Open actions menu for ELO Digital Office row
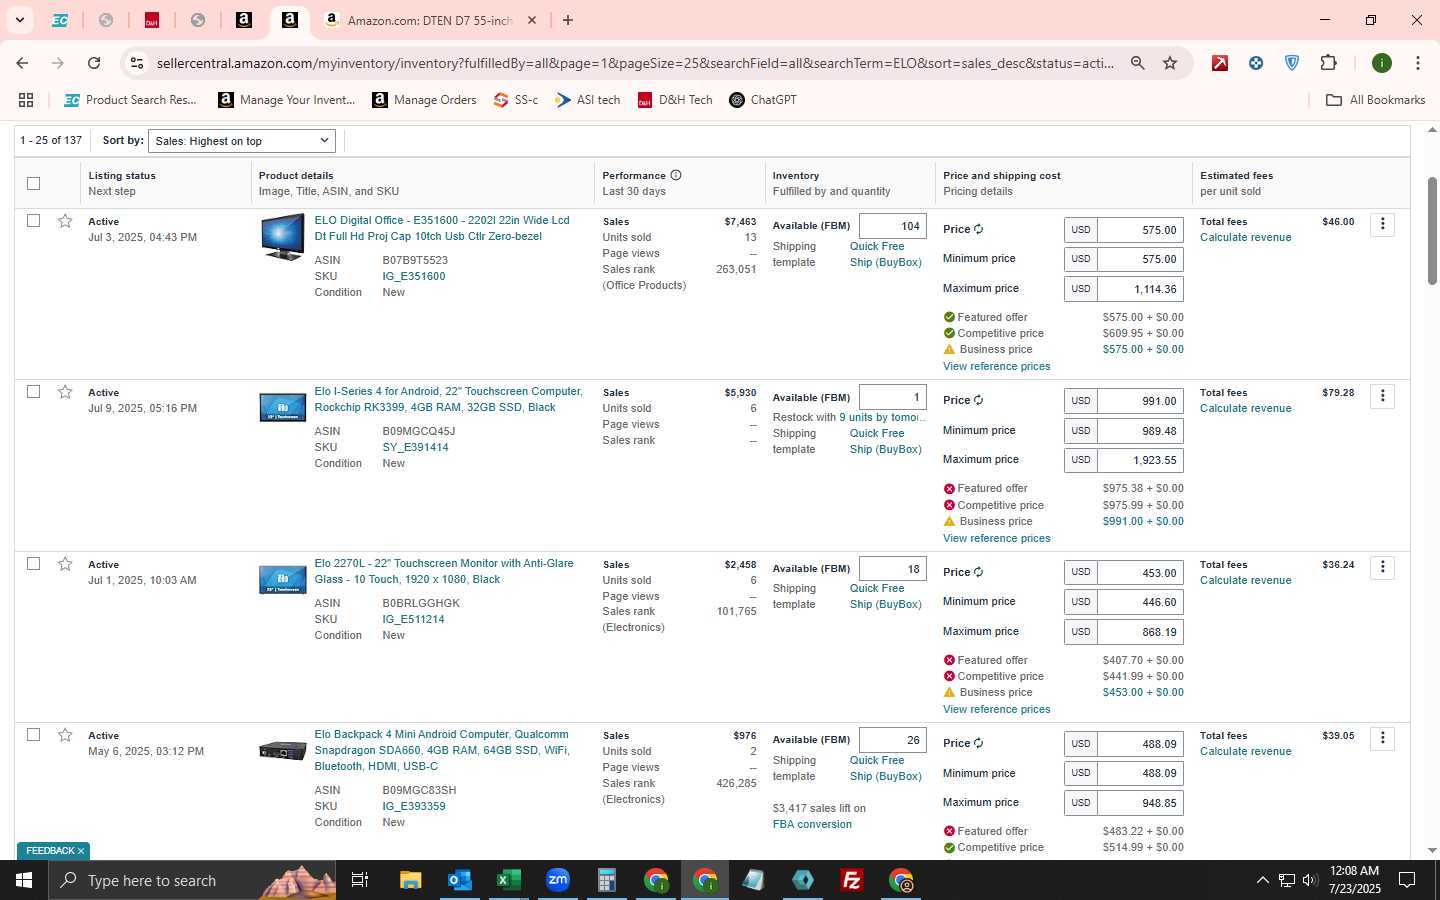Image resolution: width=1440 pixels, height=900 pixels. 1383,224
